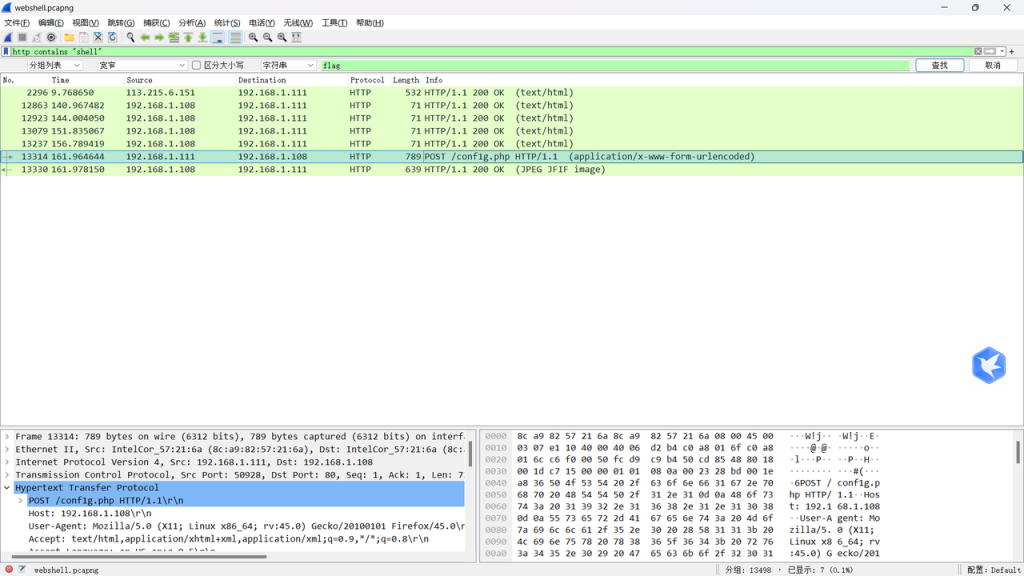Viewport: 1024px width, 576px height.
Task: Click the 取消 cancel button
Action: (992, 65)
